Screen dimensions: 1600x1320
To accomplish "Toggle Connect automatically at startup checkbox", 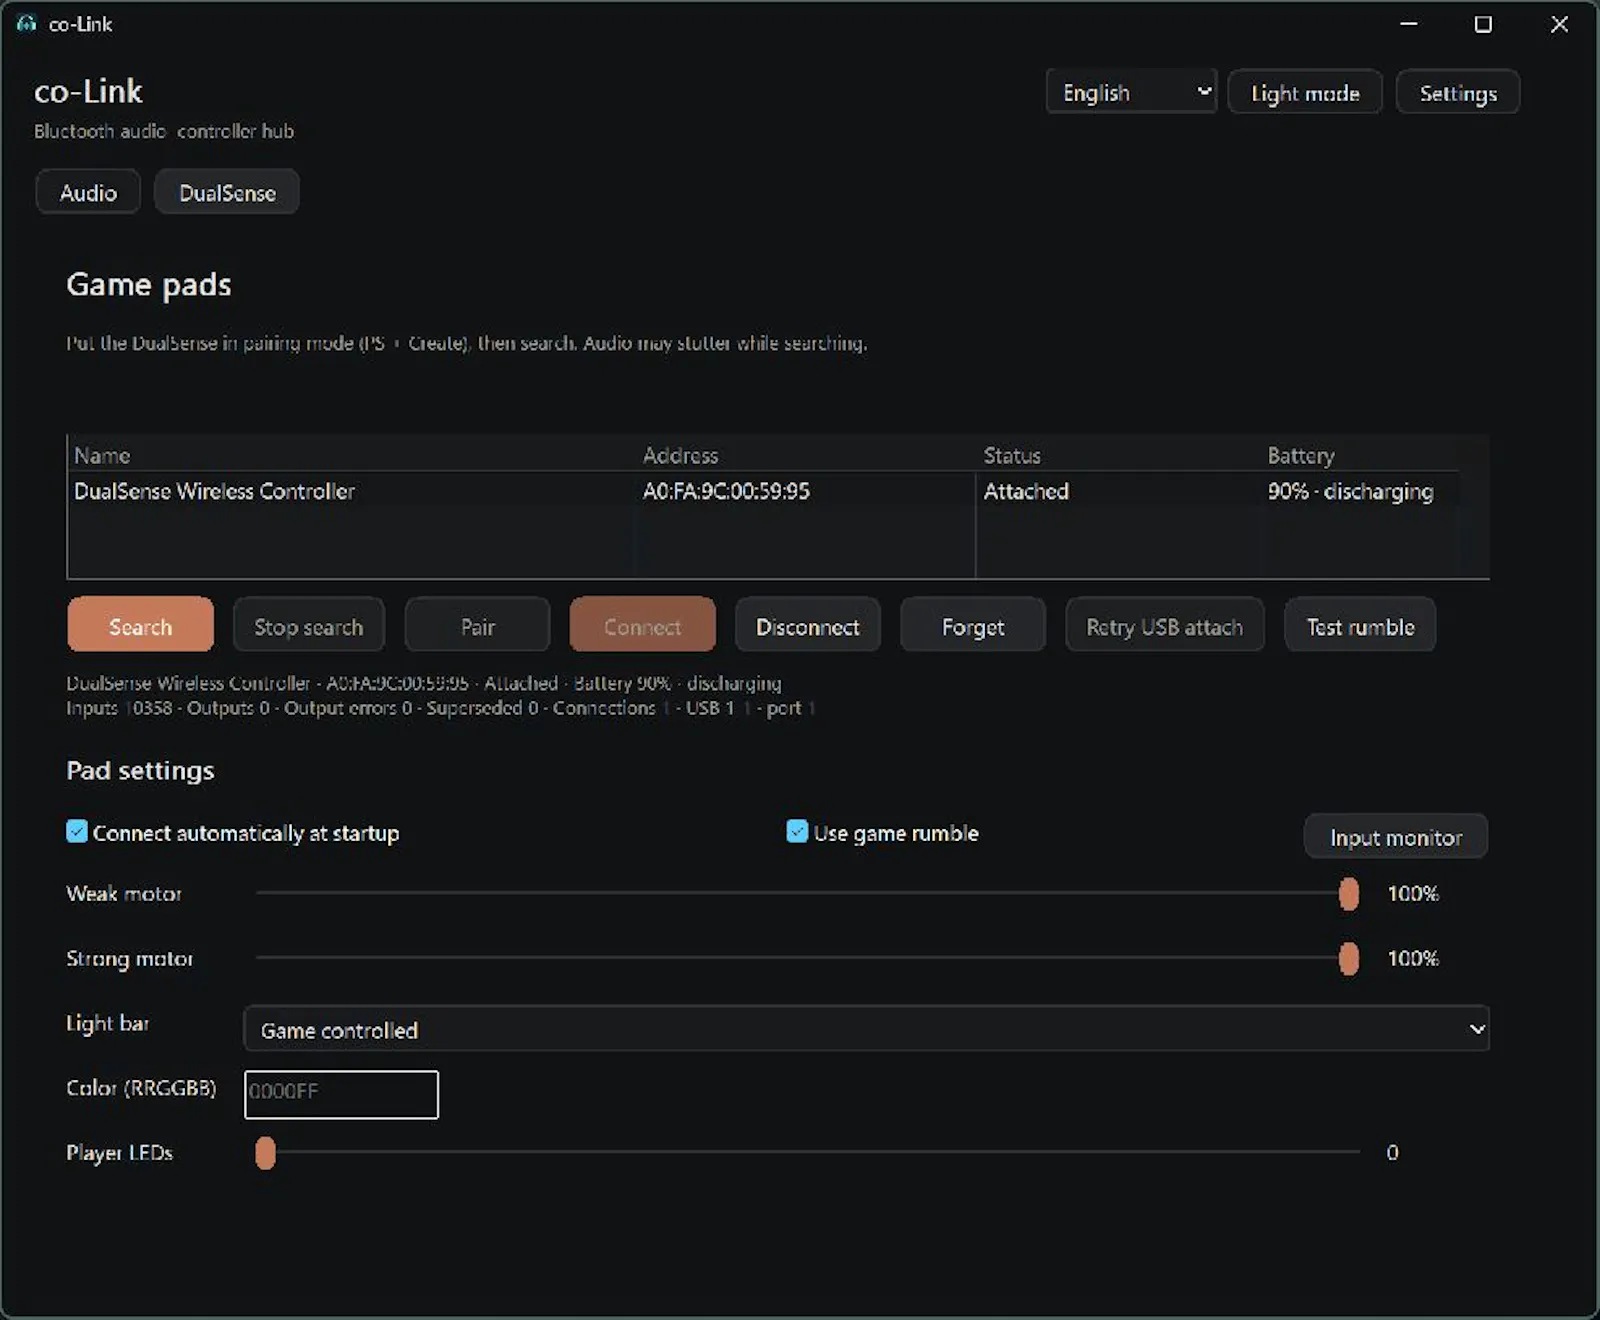I will coord(77,831).
